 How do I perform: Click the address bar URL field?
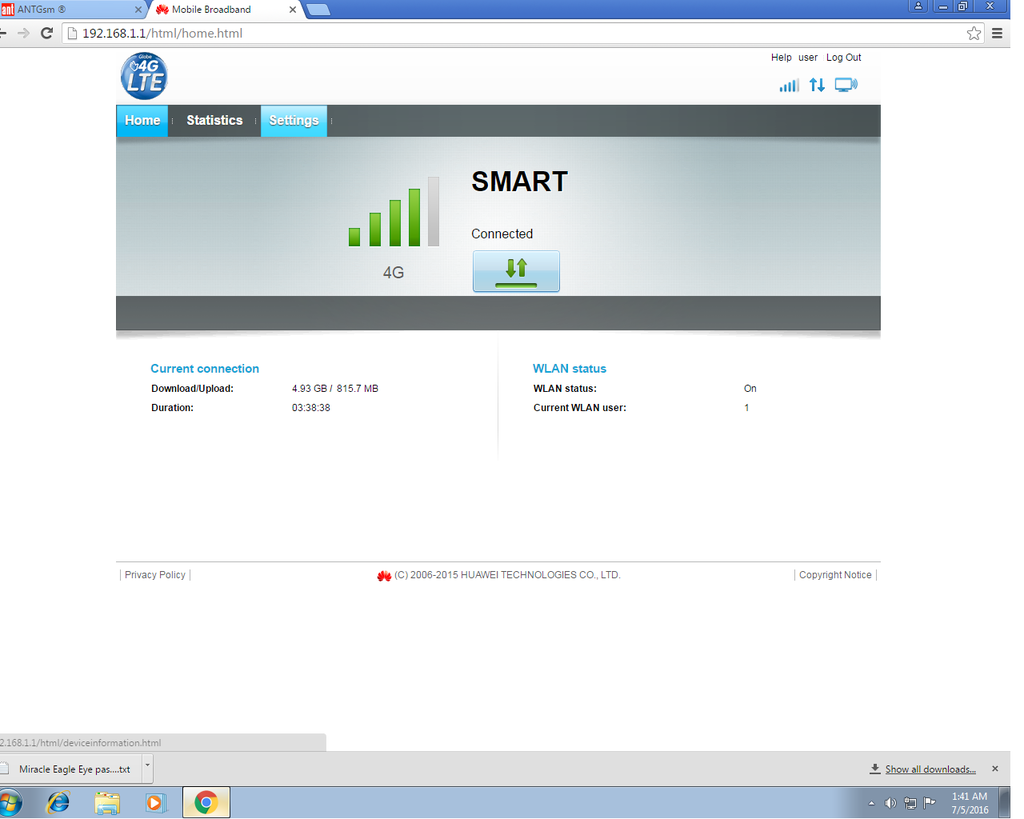pos(500,33)
